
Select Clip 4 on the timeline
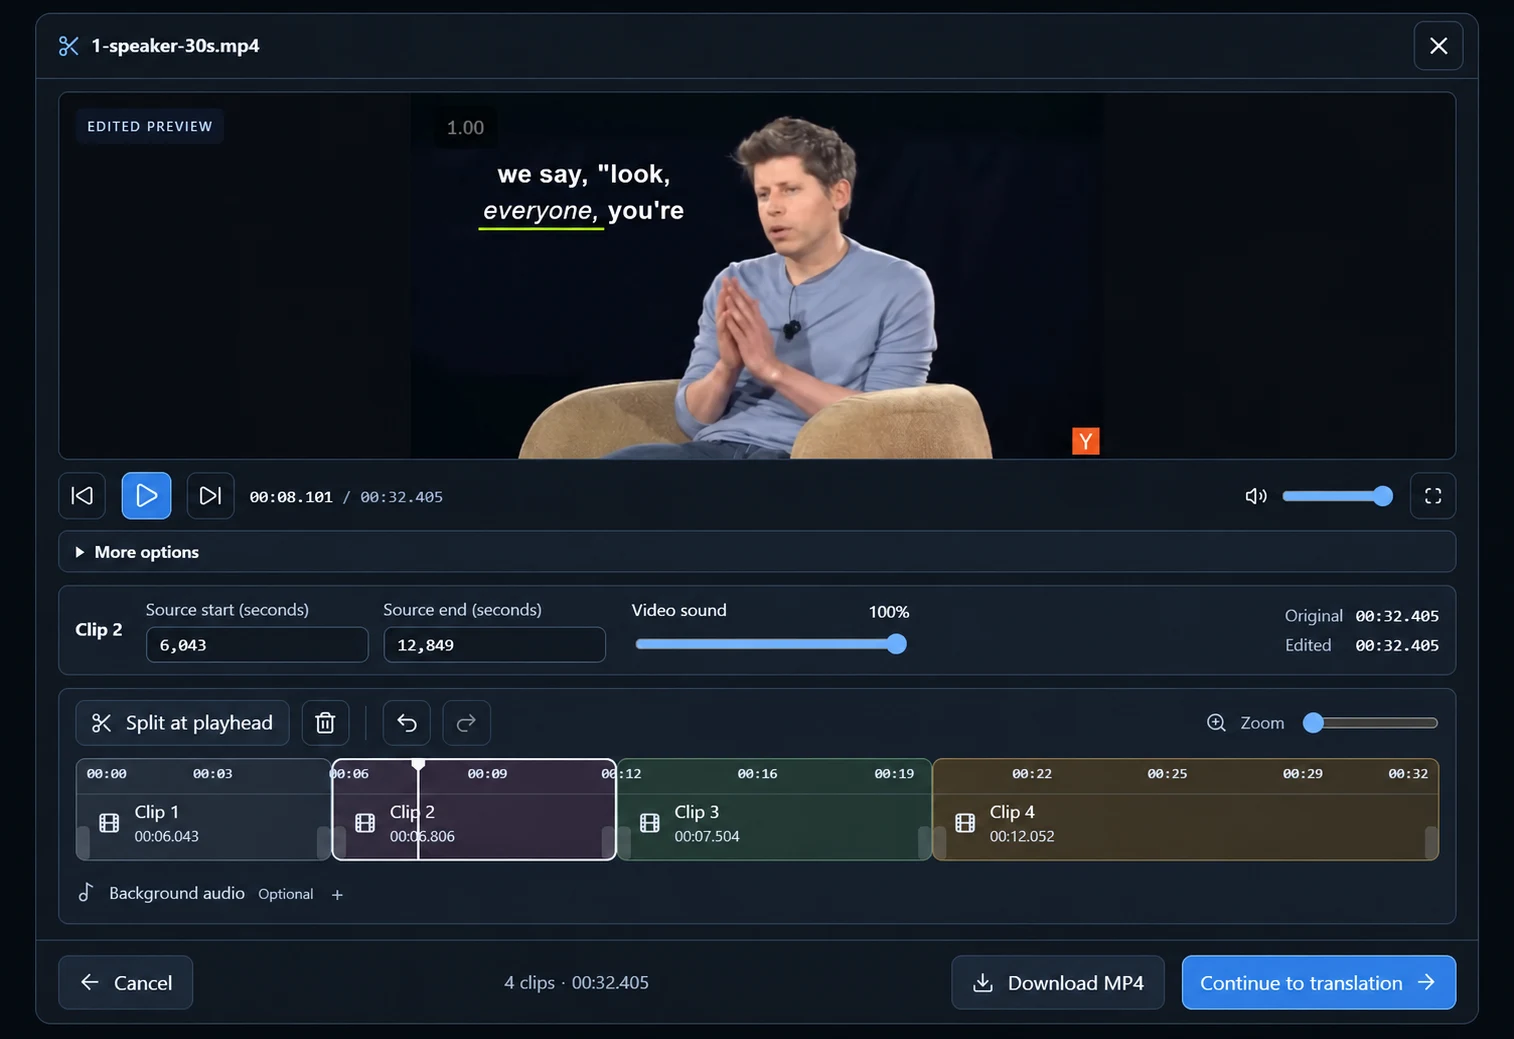pos(1186,810)
